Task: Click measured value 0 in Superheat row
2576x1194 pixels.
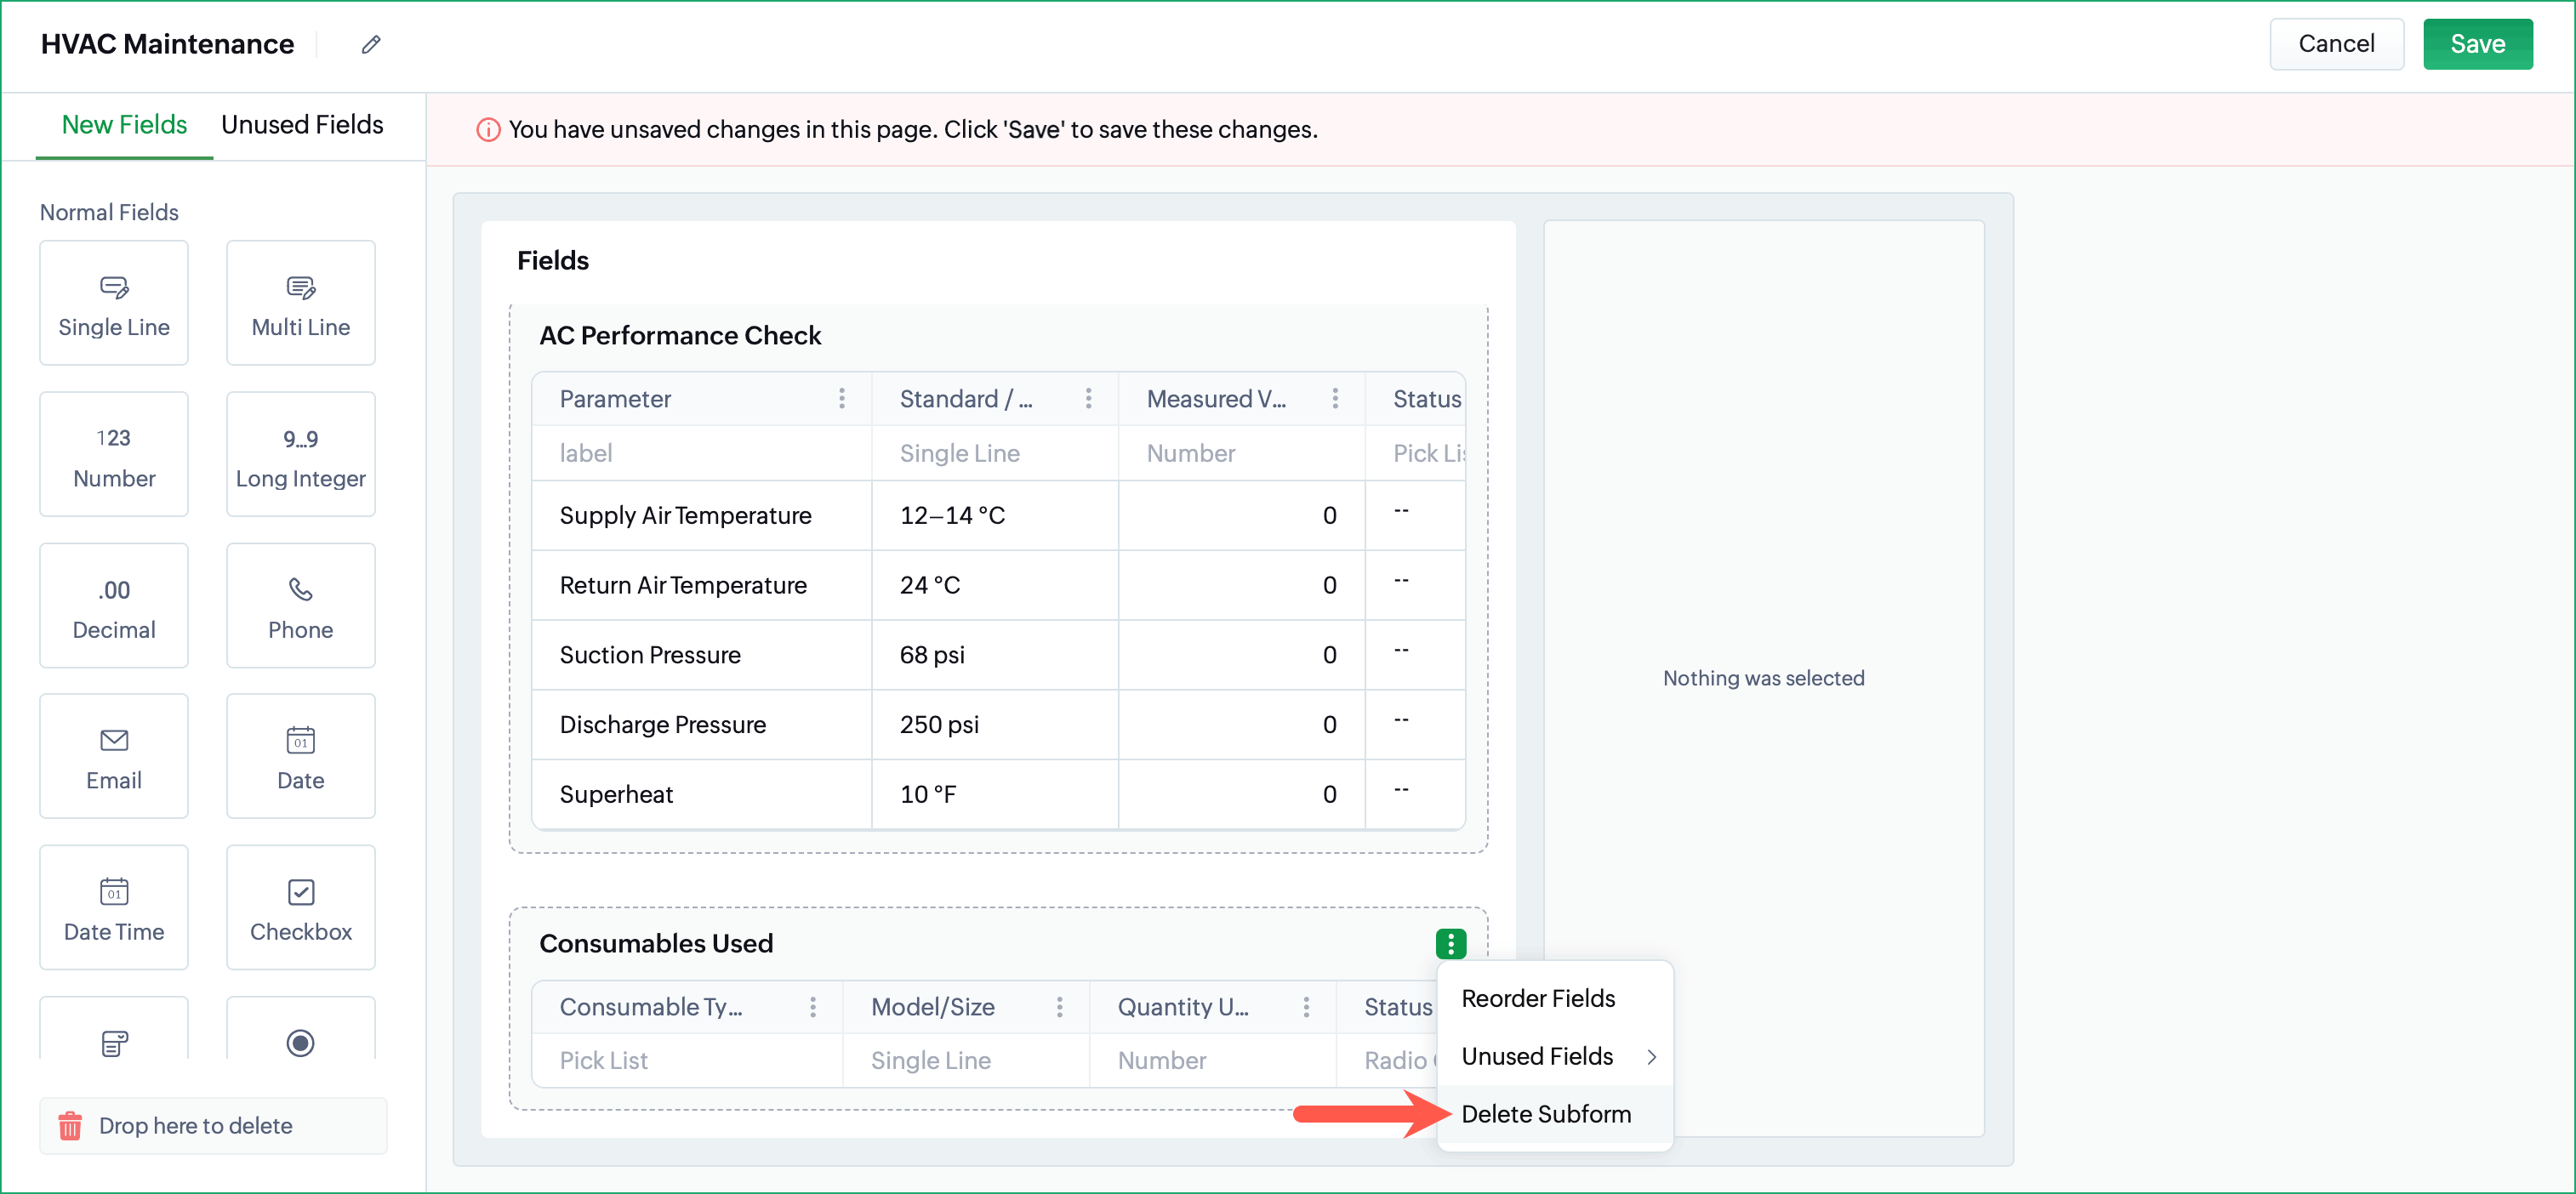Action: tap(1241, 794)
